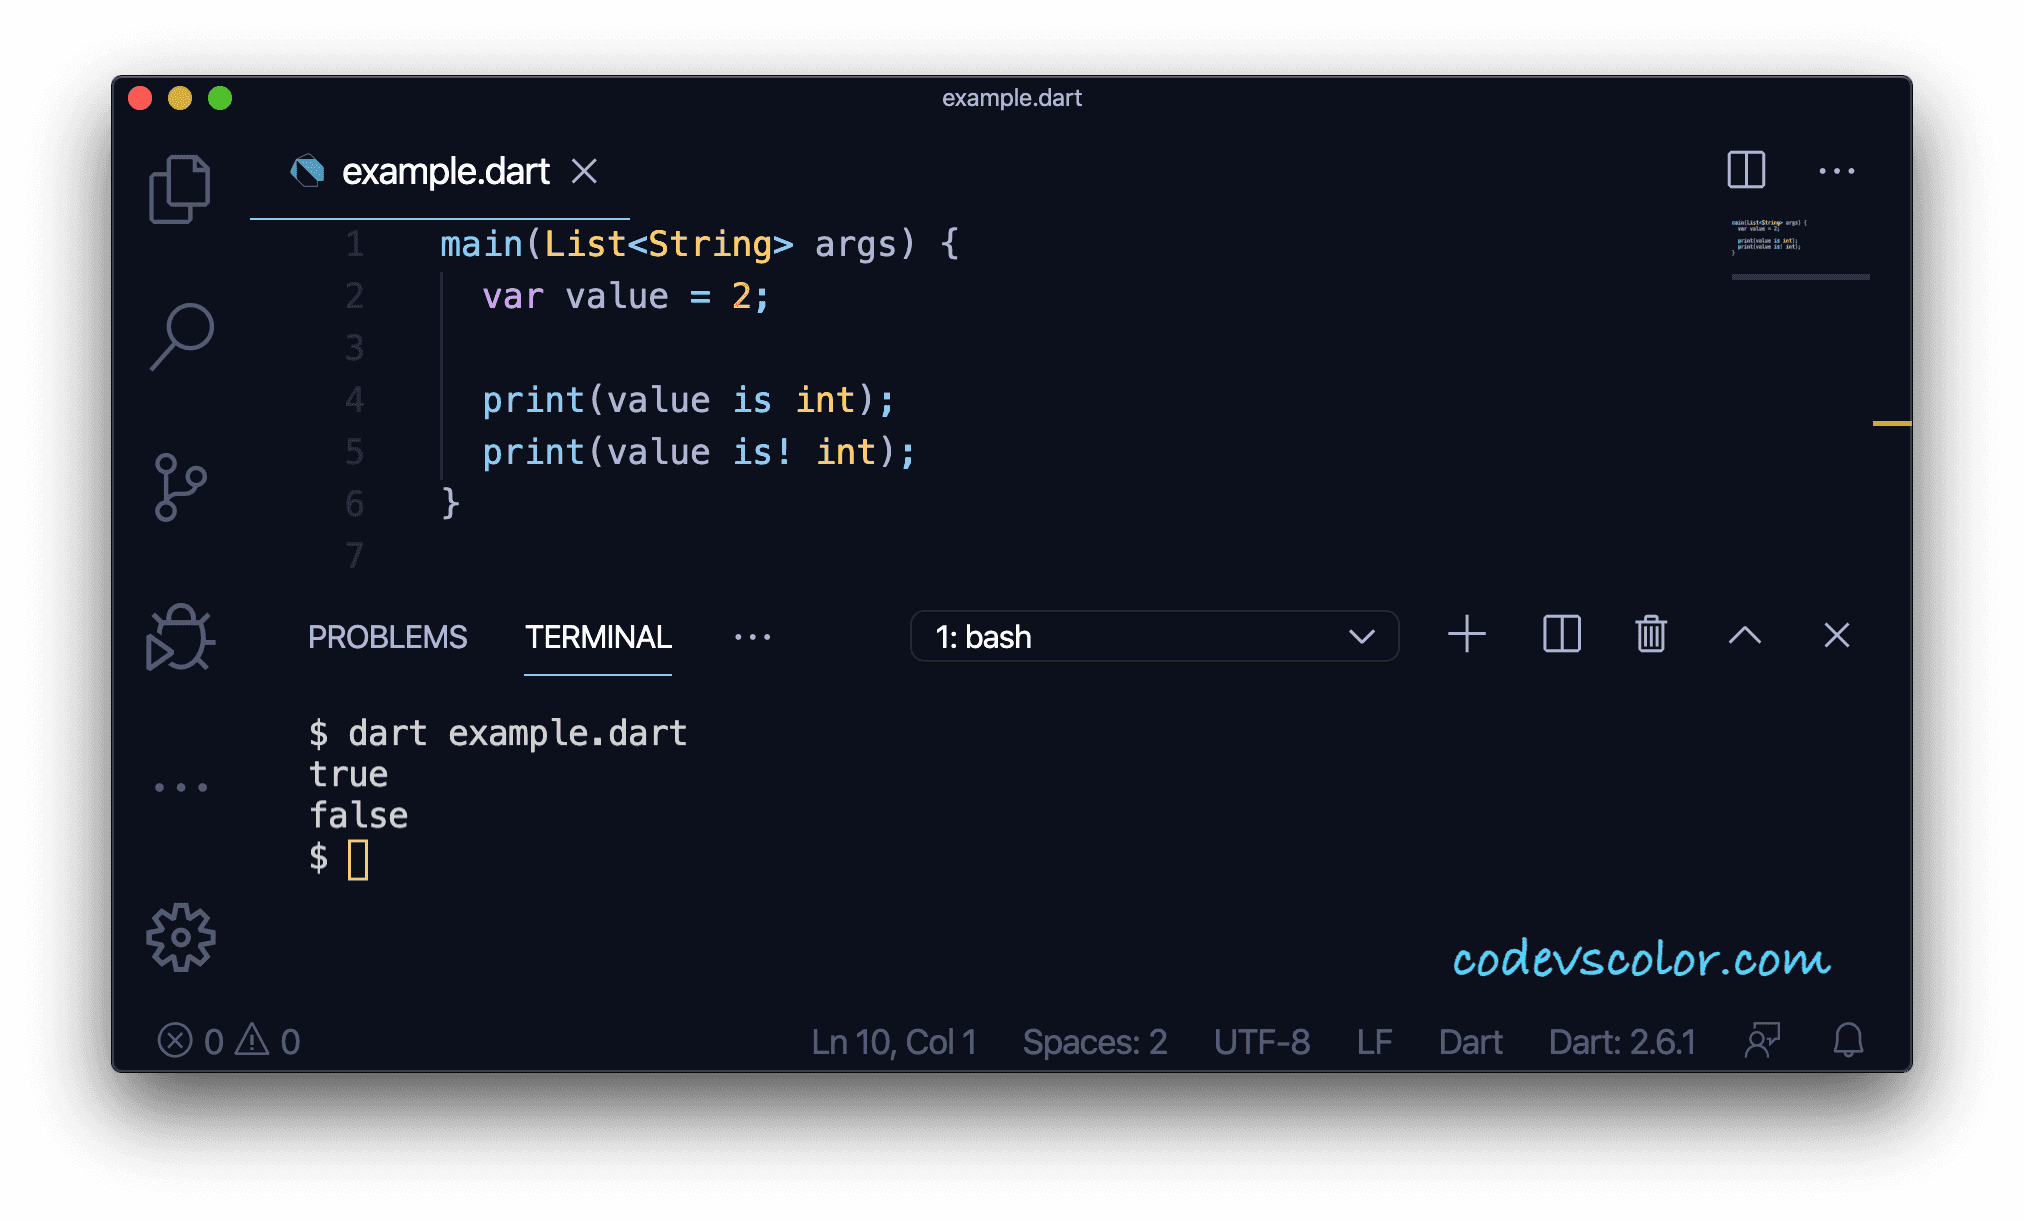Open the Run and Debug view
The height and width of the screenshot is (1220, 2024).
click(180, 637)
